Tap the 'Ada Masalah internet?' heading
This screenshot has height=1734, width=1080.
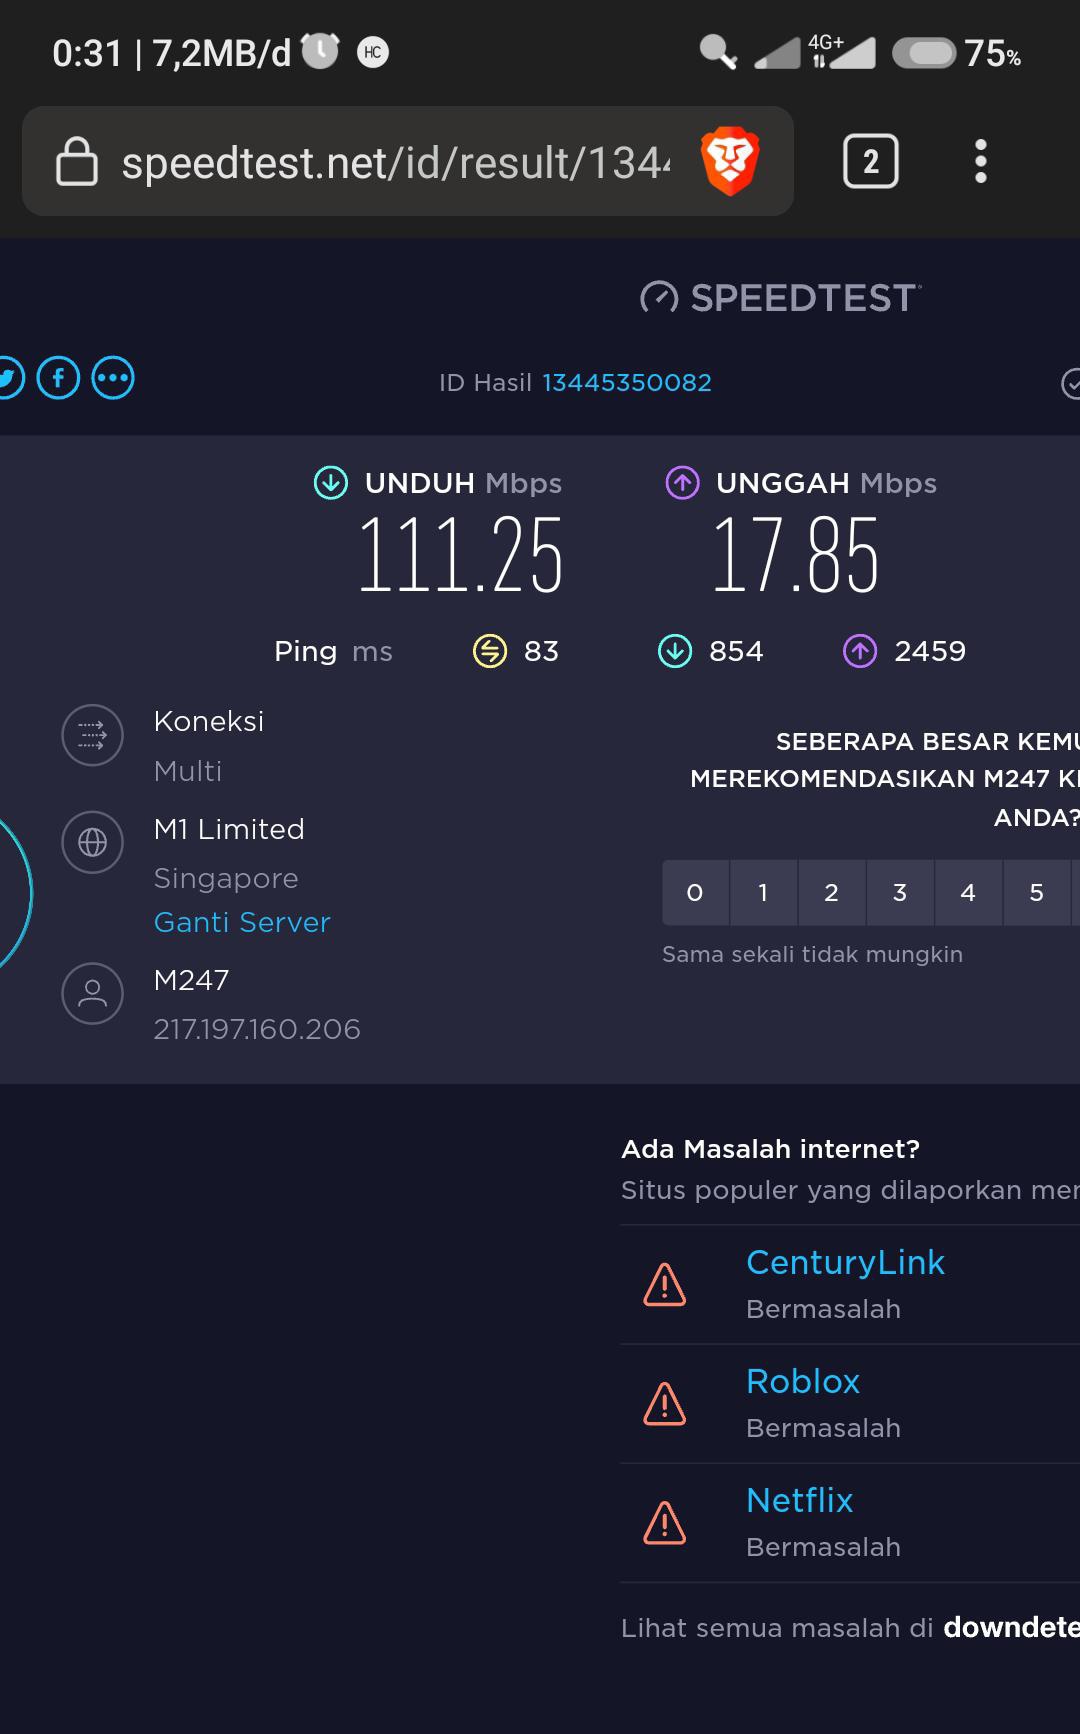(x=770, y=1149)
